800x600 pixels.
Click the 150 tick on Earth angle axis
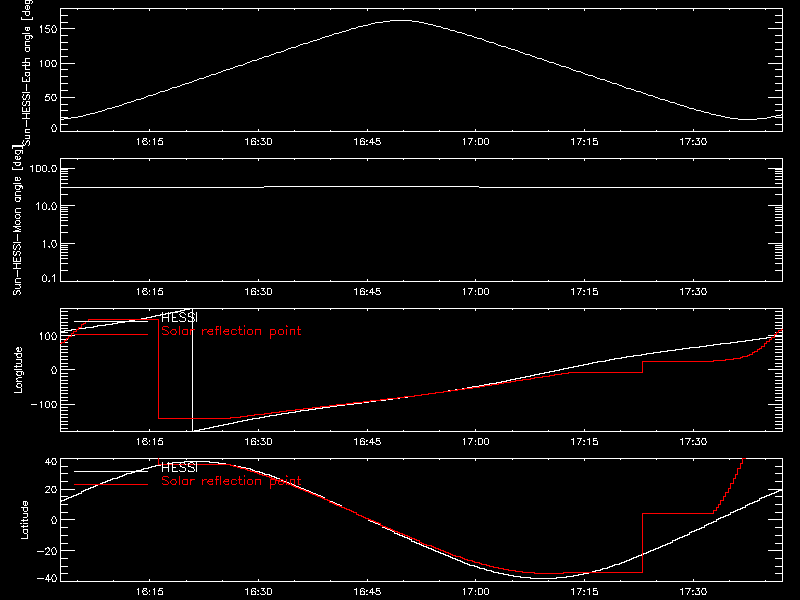(47, 29)
